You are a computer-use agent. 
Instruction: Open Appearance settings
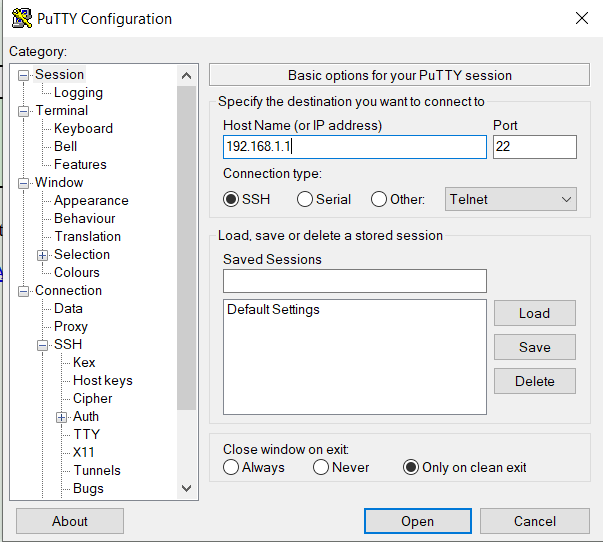(91, 200)
